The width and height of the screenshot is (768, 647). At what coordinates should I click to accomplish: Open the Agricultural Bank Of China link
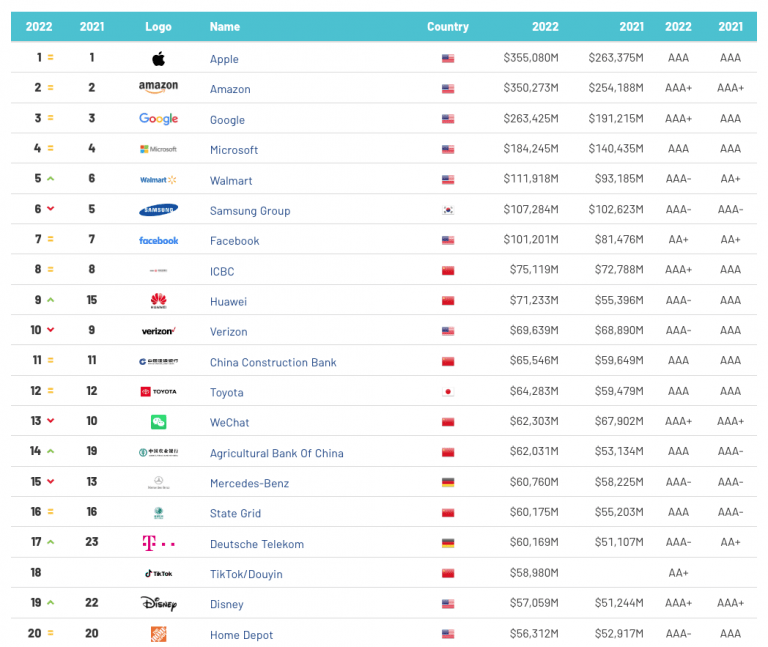pyautogui.click(x=277, y=453)
